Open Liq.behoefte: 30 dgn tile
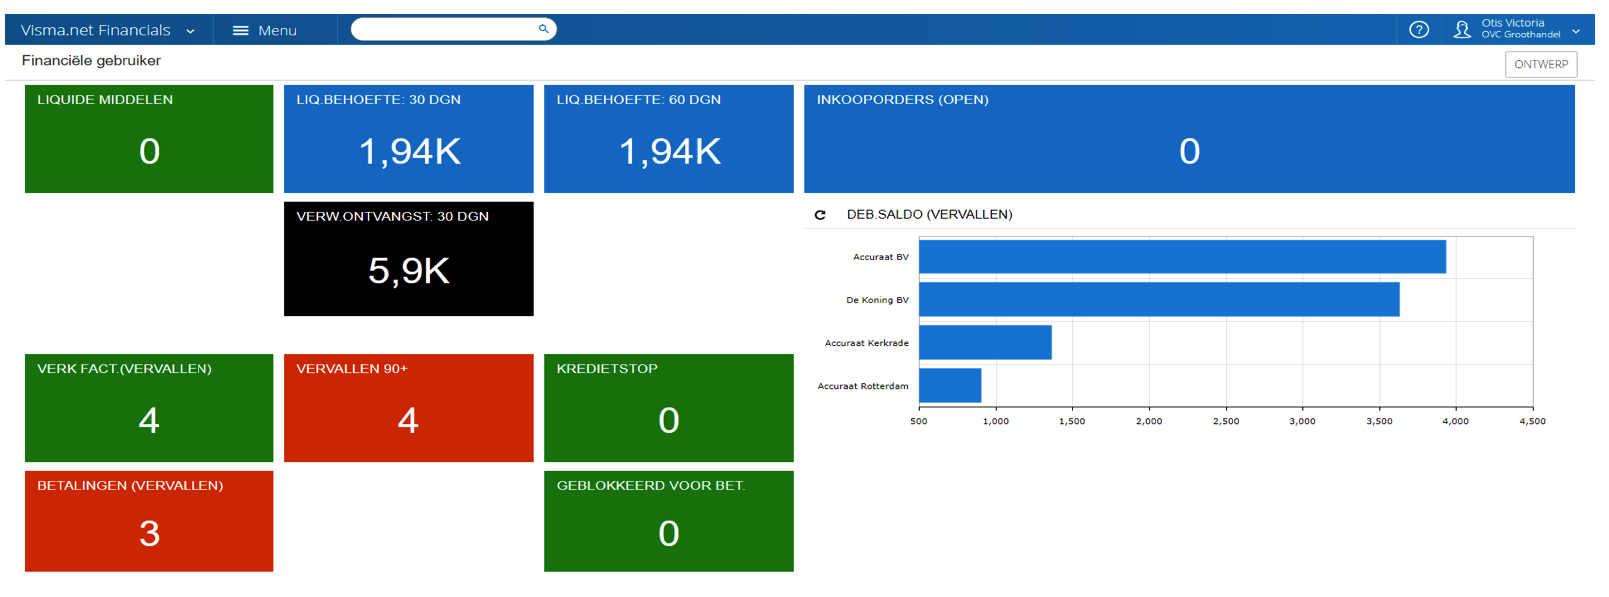 coord(409,139)
